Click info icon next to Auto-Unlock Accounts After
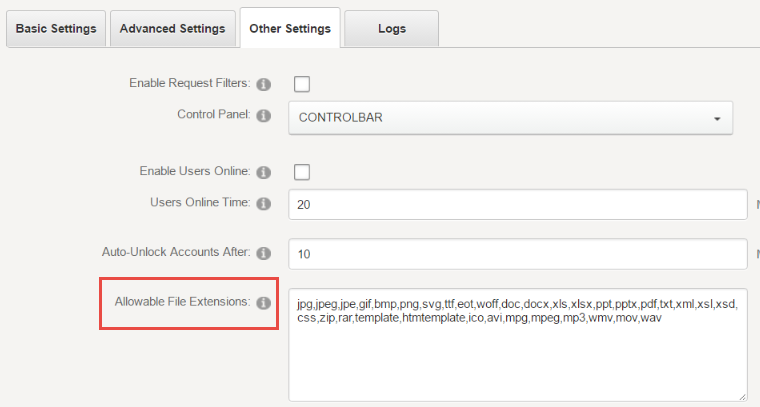Image resolution: width=760 pixels, height=407 pixels. point(263,253)
